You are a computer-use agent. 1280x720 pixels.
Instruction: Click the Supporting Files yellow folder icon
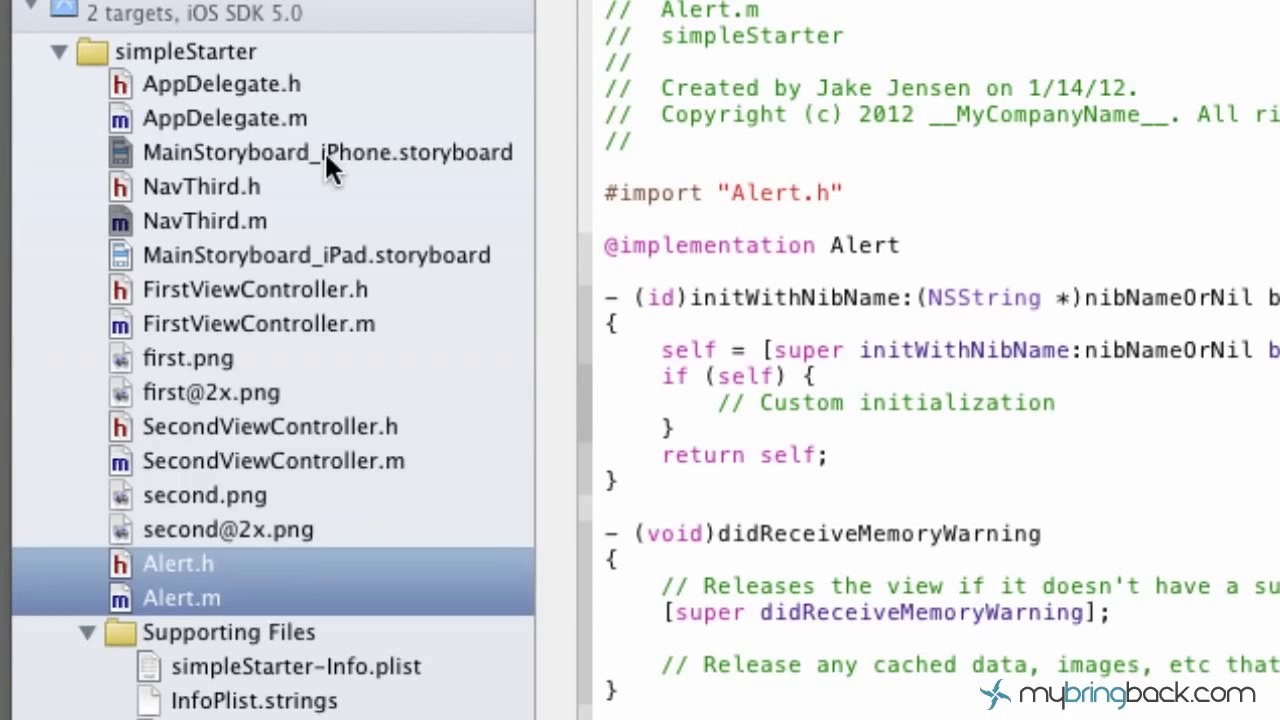tap(120, 633)
